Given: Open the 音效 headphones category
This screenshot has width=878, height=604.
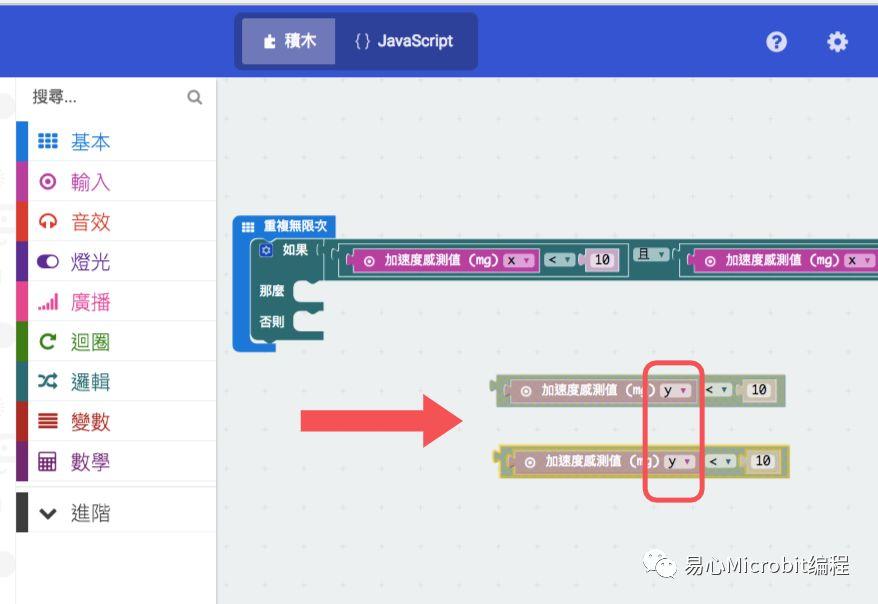Looking at the screenshot, I should pyautogui.click(x=90, y=222).
